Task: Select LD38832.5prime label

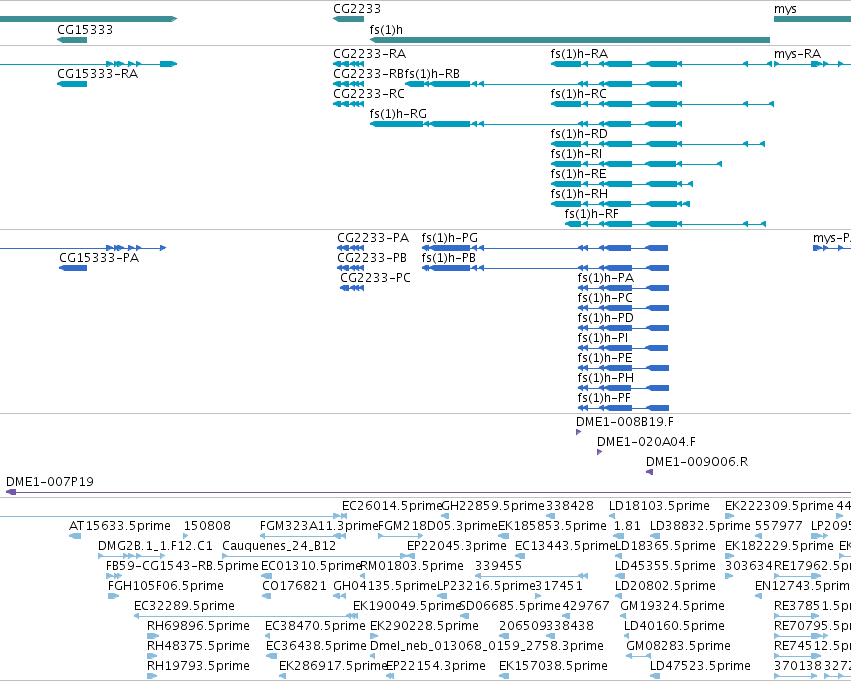Action: click(700, 526)
